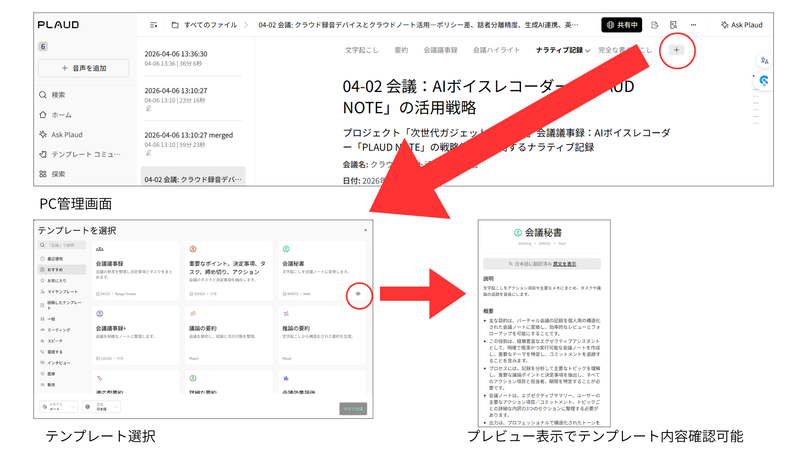800x450 pixels.
Task: Open the AI model dropdown at dialog bottom
Action: pyautogui.click(x=59, y=407)
